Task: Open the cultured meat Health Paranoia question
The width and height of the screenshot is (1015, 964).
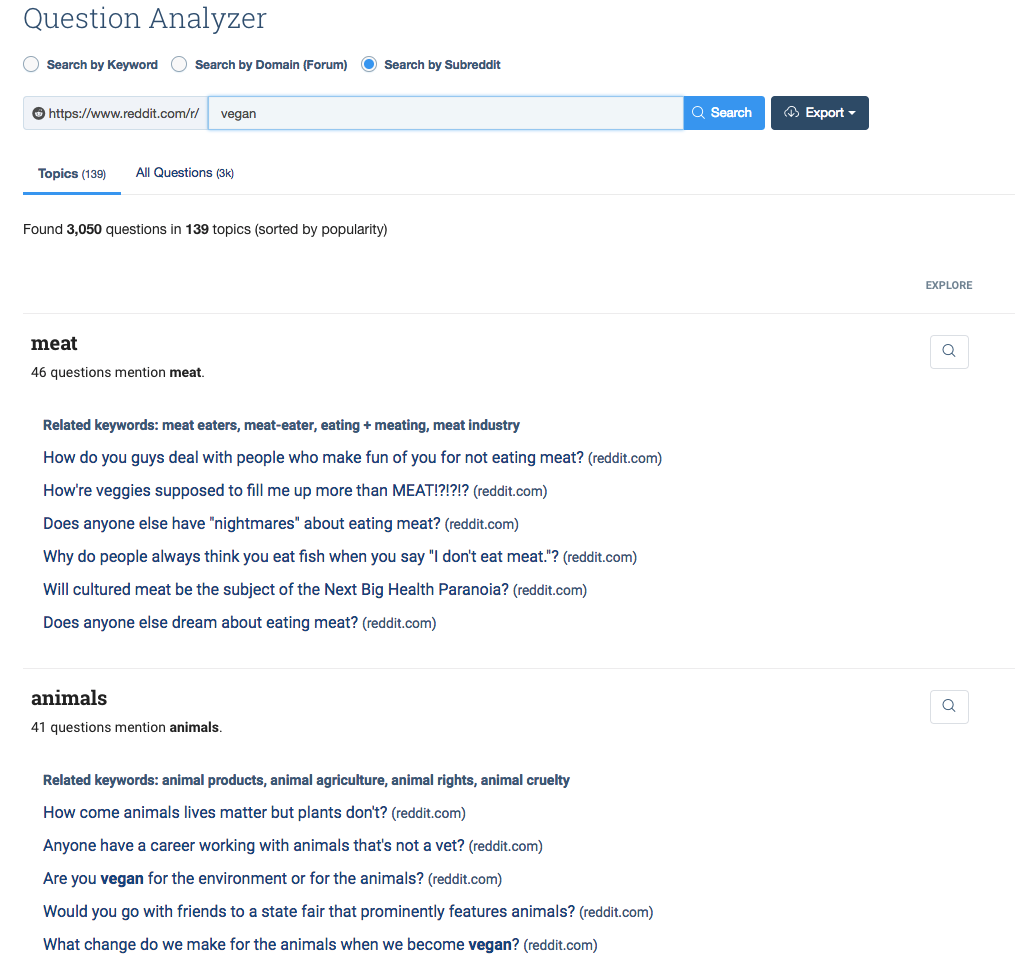Action: coord(275,590)
